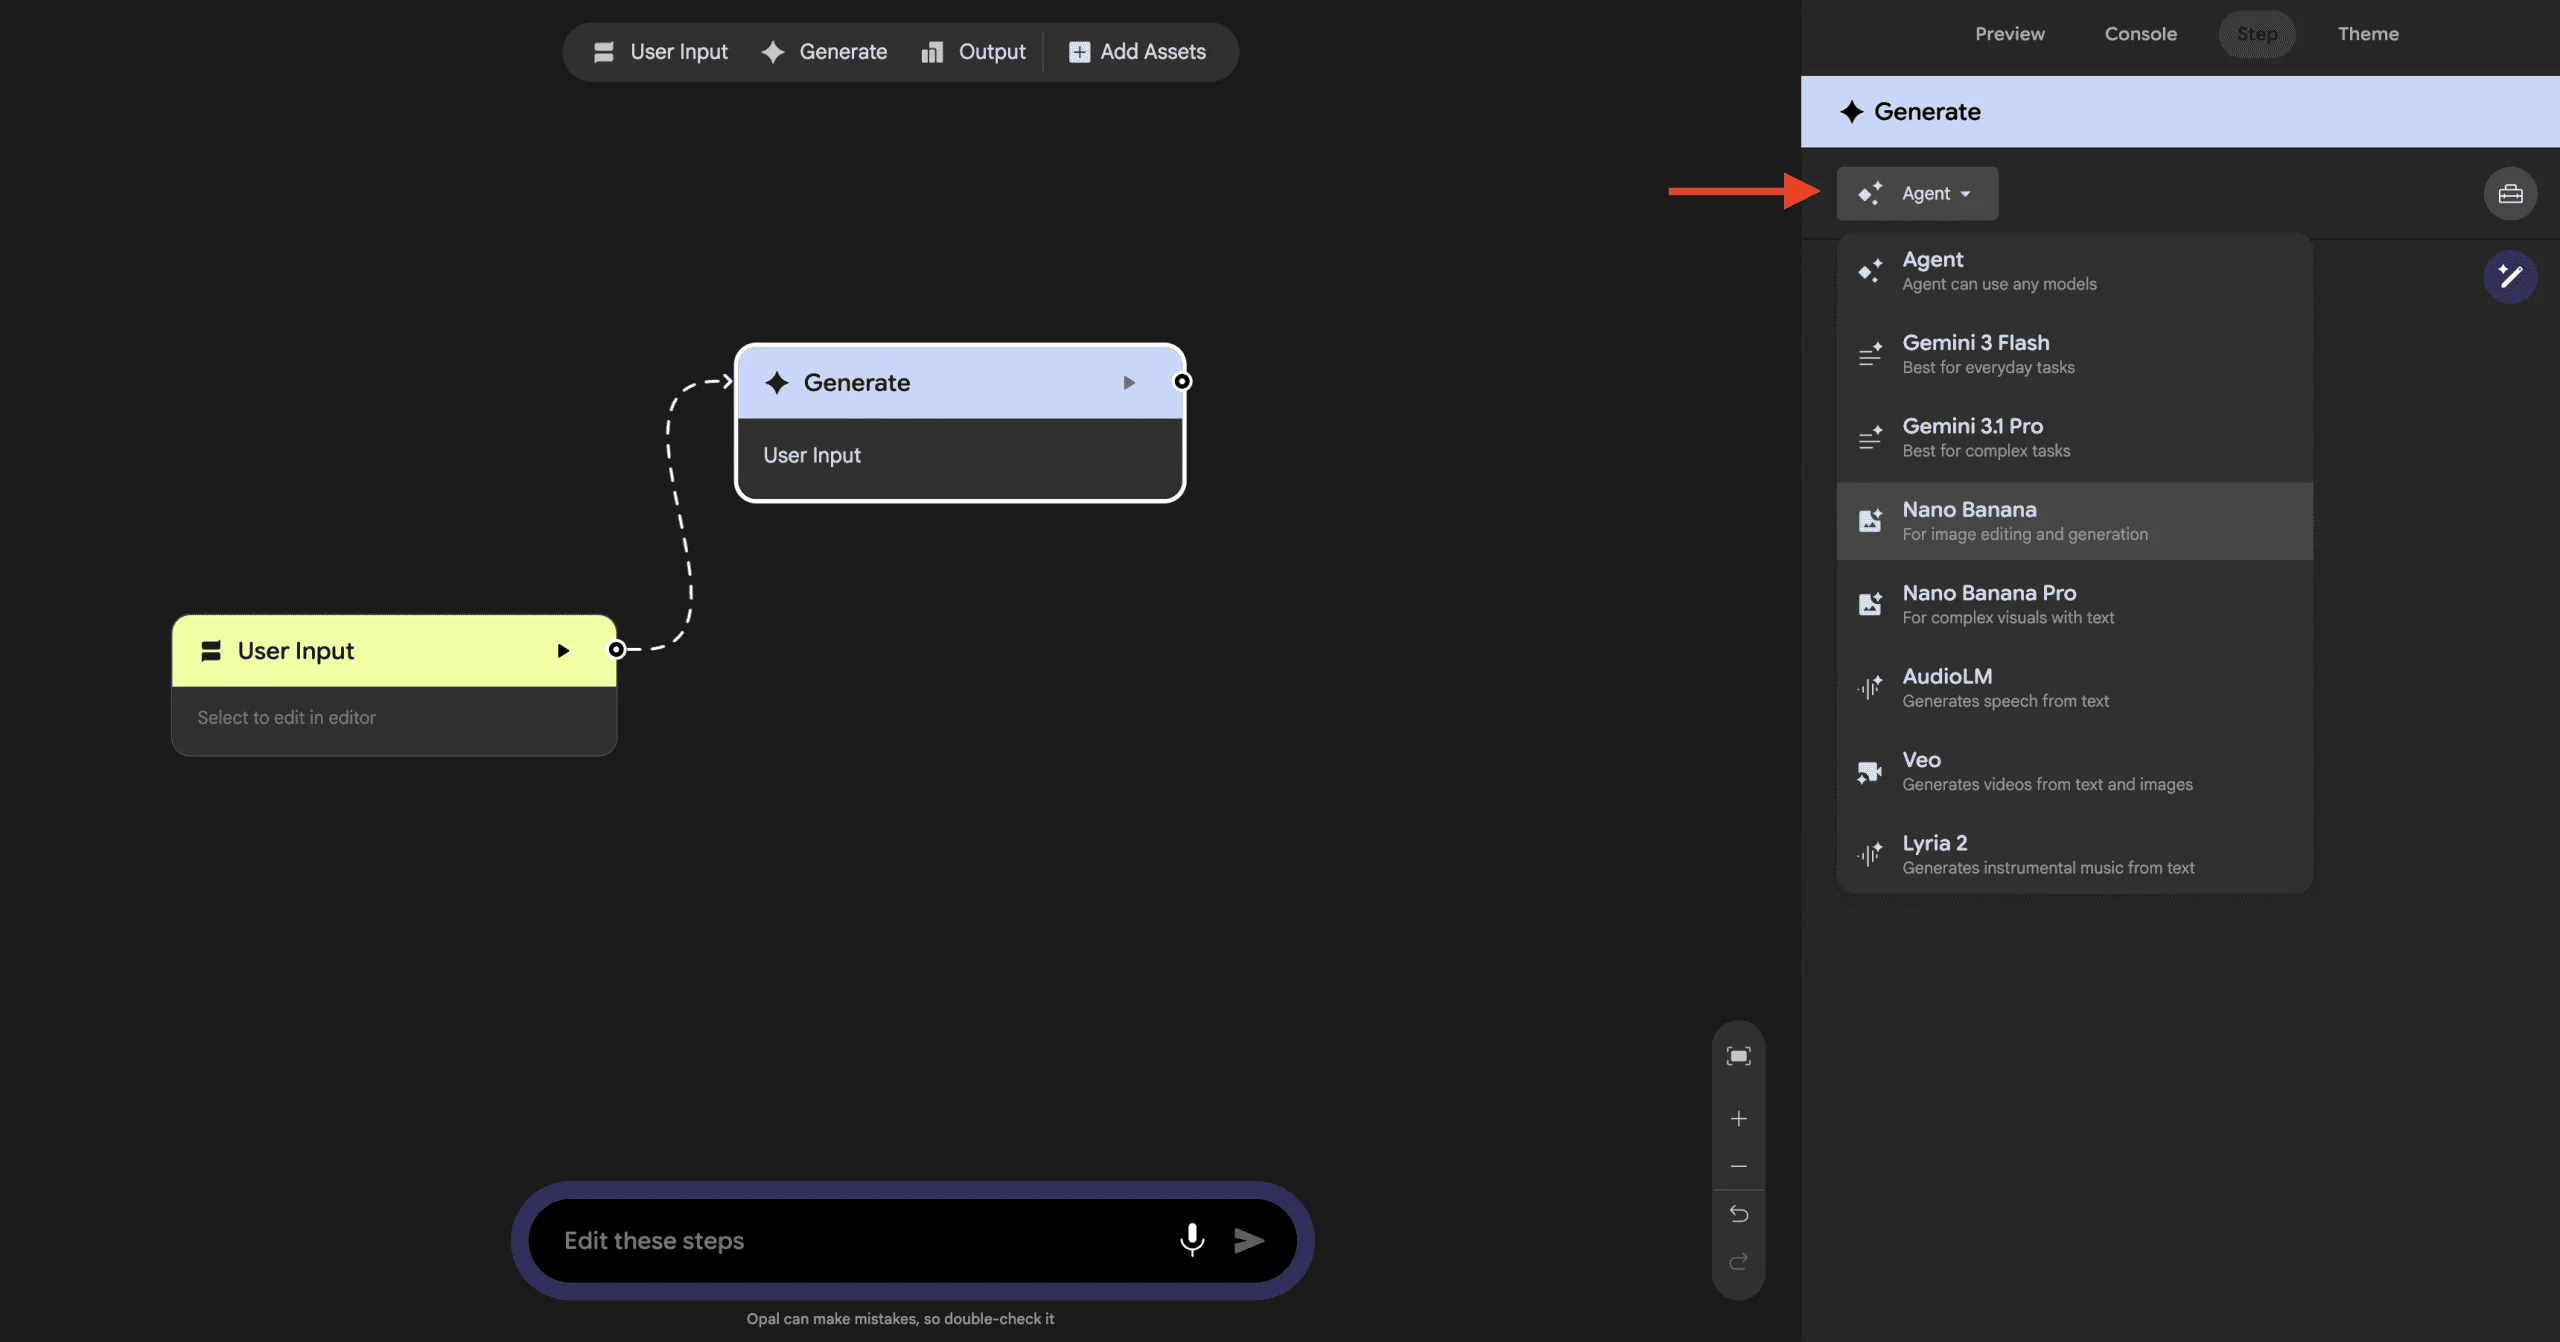
Task: Click the AudioLM waveform icon
Action: (1870, 688)
